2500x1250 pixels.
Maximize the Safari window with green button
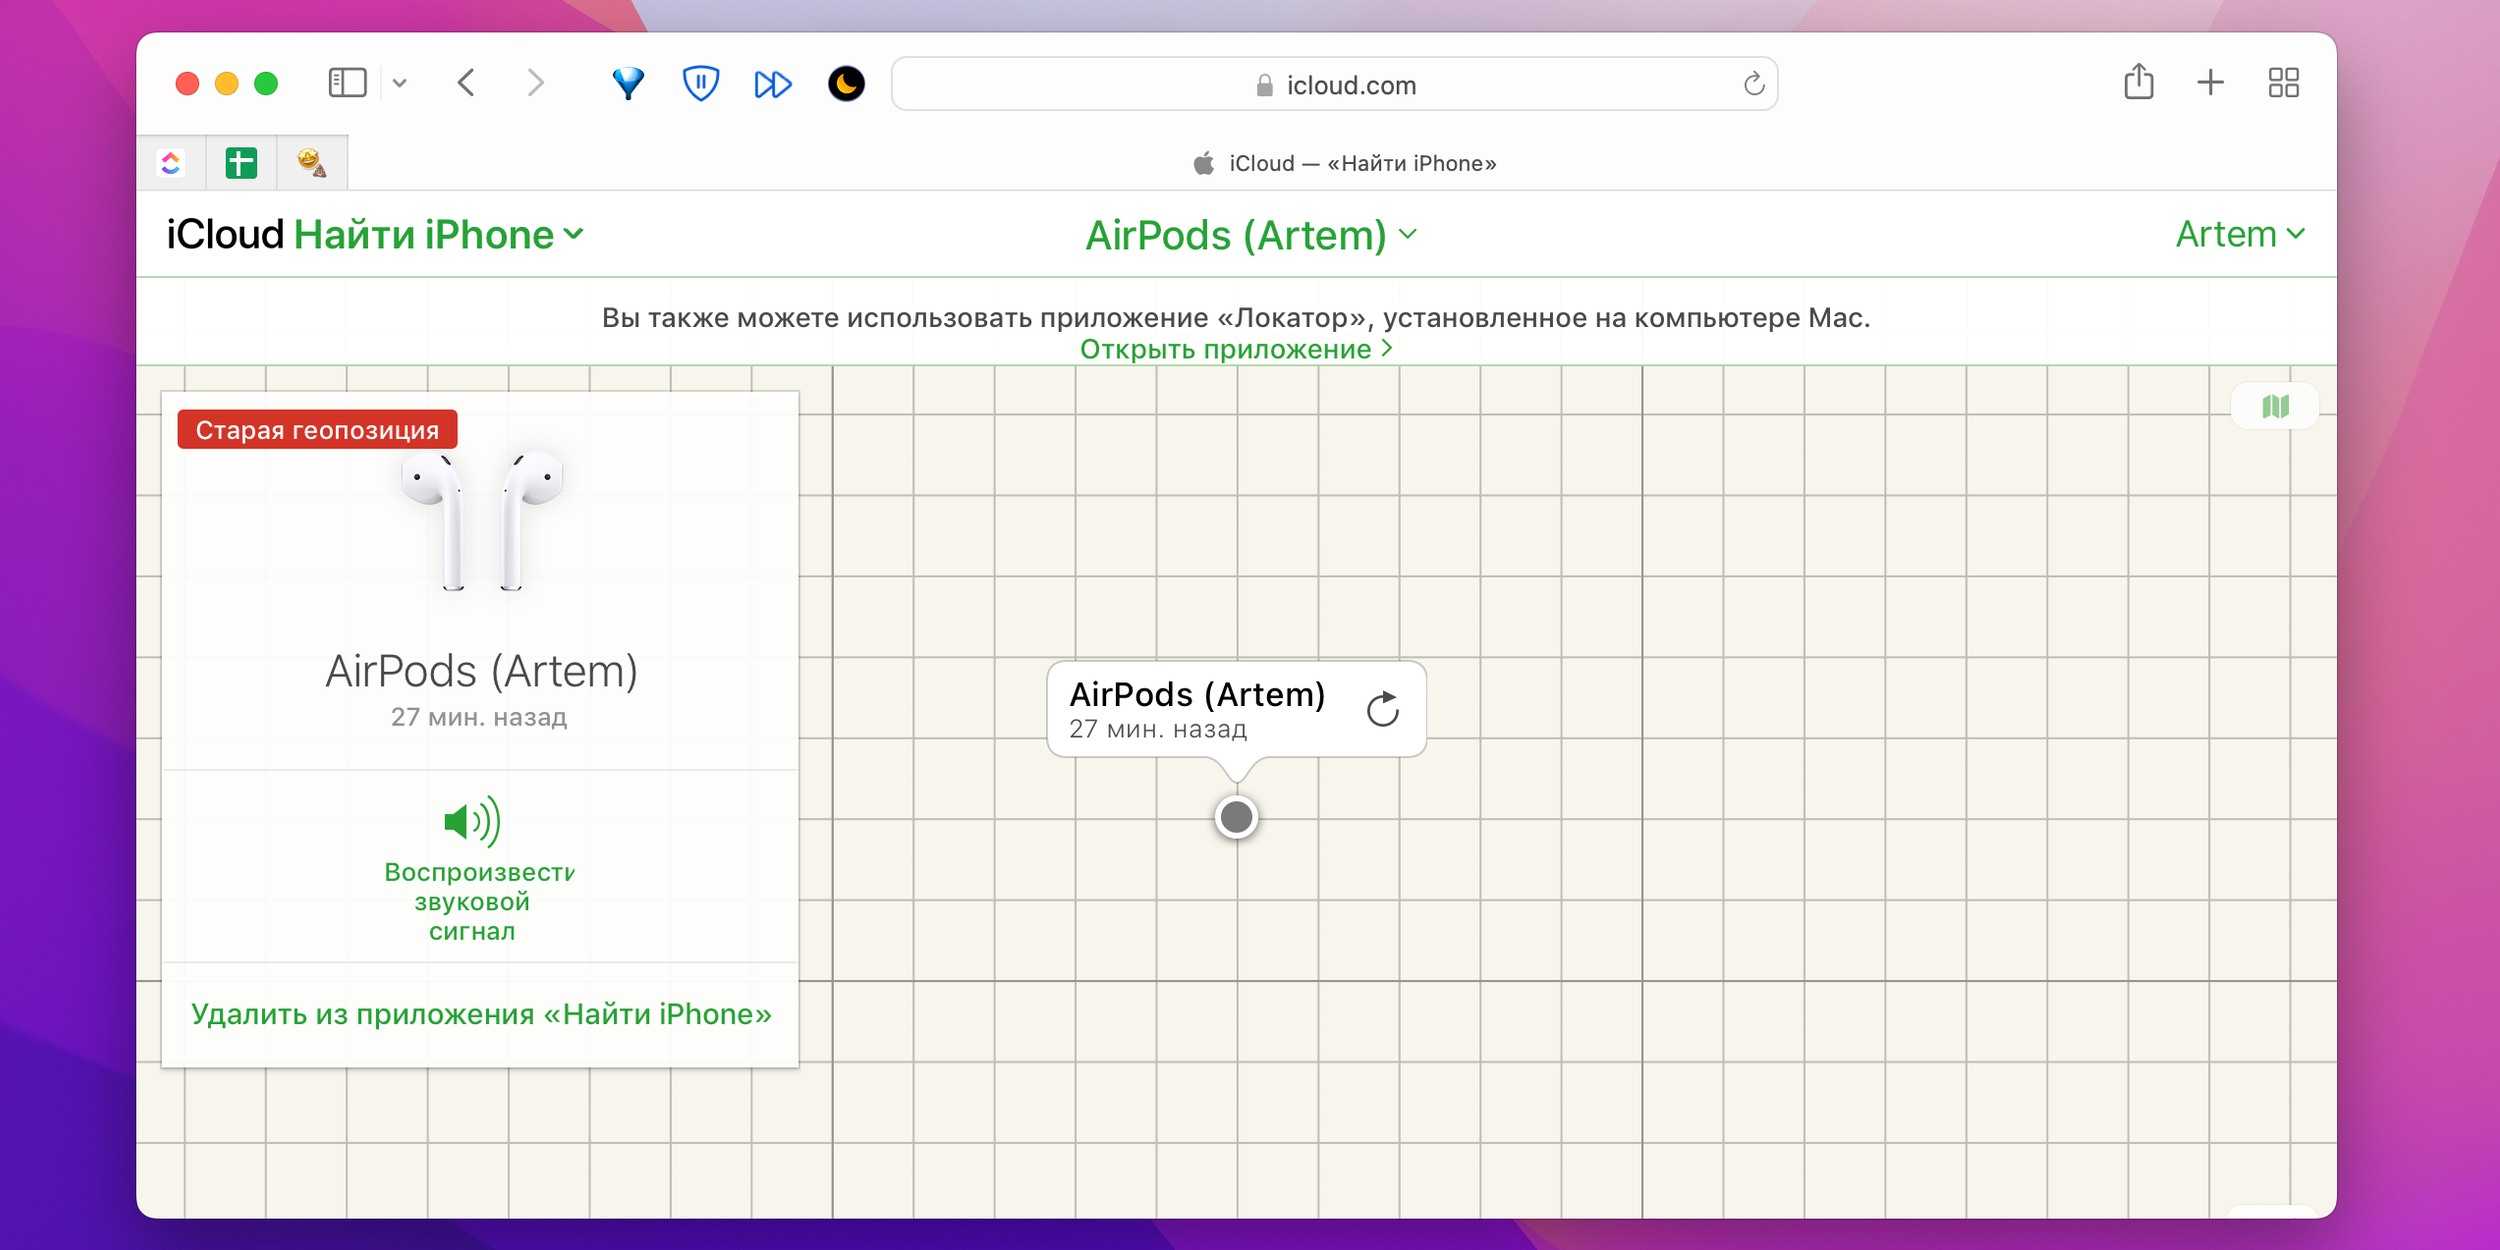[x=266, y=84]
